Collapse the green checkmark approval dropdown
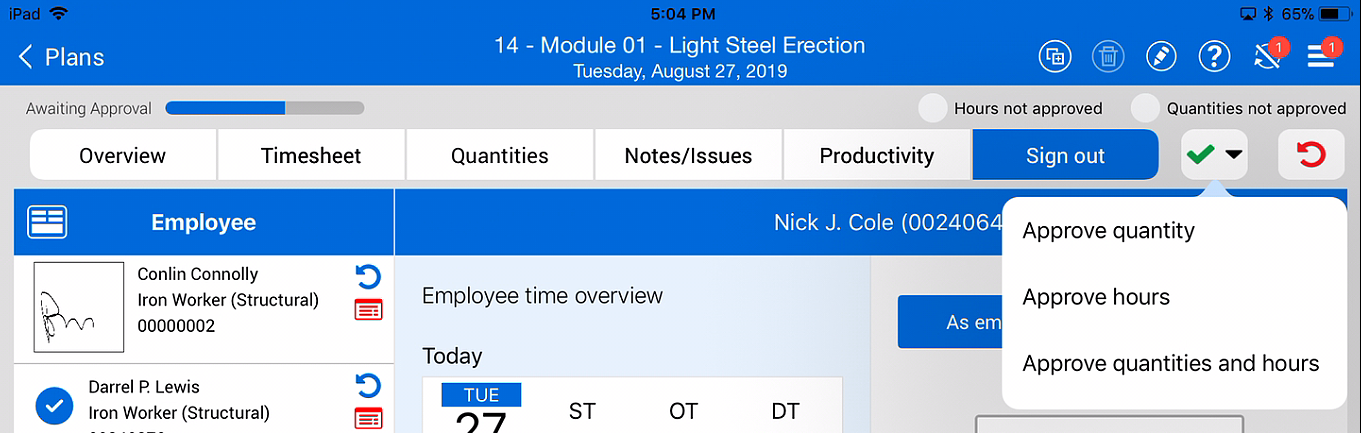 [1214, 155]
